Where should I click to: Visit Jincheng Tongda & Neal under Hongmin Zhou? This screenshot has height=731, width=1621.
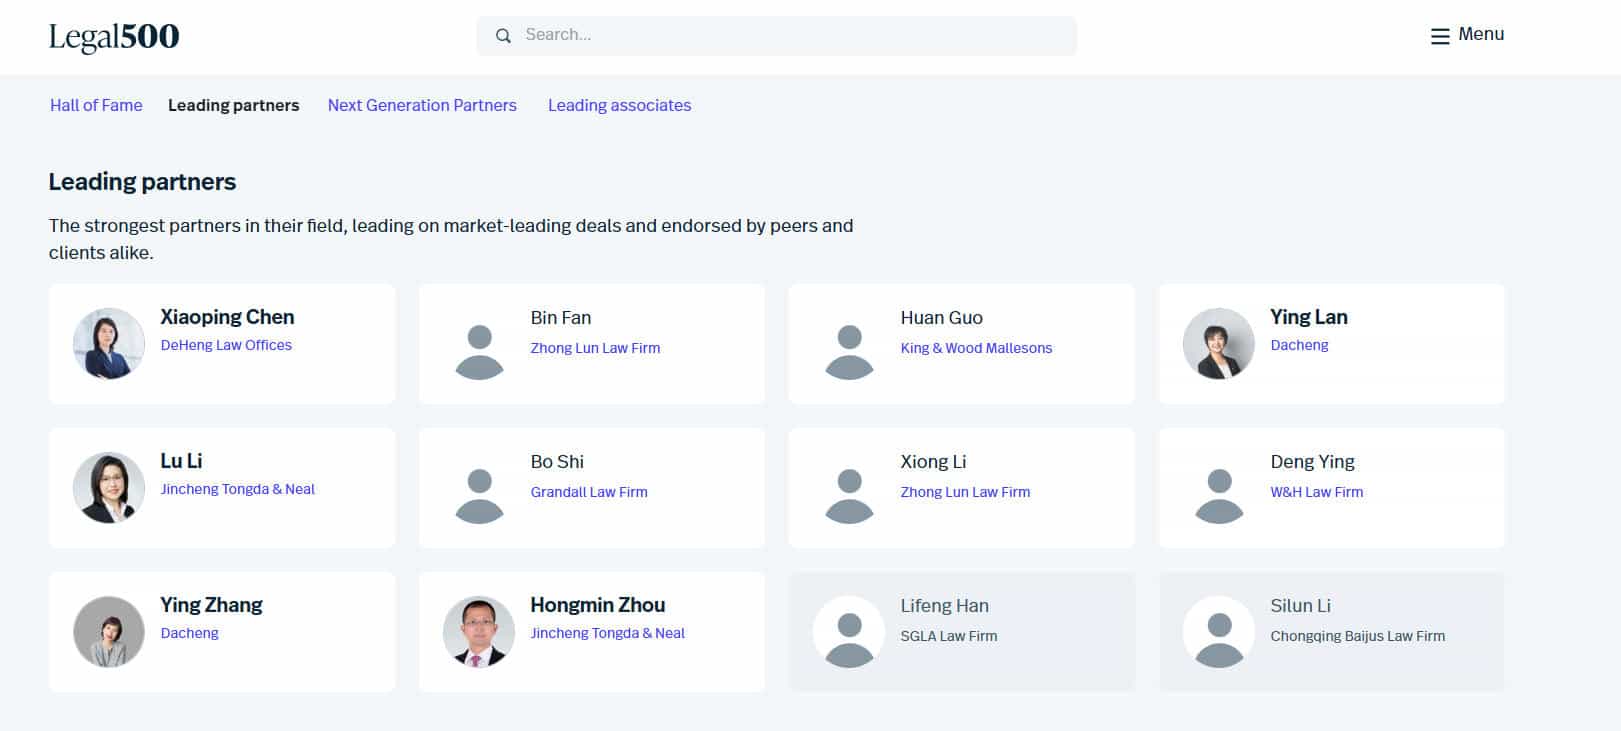(608, 633)
